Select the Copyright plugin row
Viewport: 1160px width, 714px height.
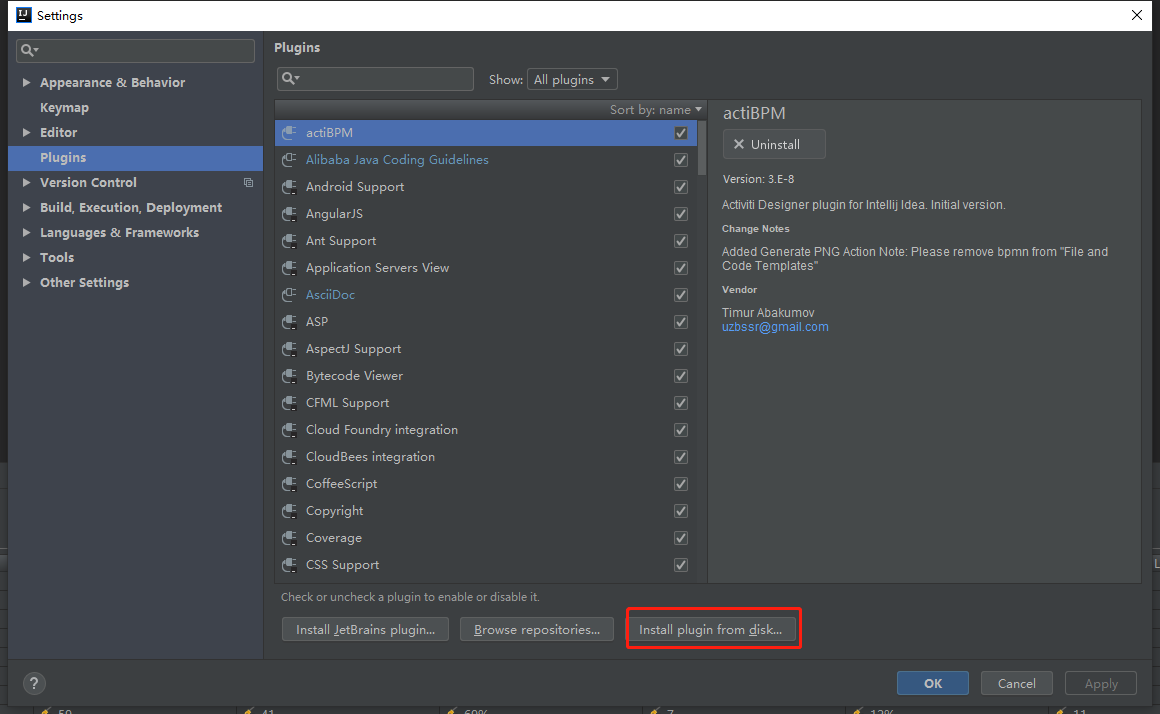(x=486, y=511)
